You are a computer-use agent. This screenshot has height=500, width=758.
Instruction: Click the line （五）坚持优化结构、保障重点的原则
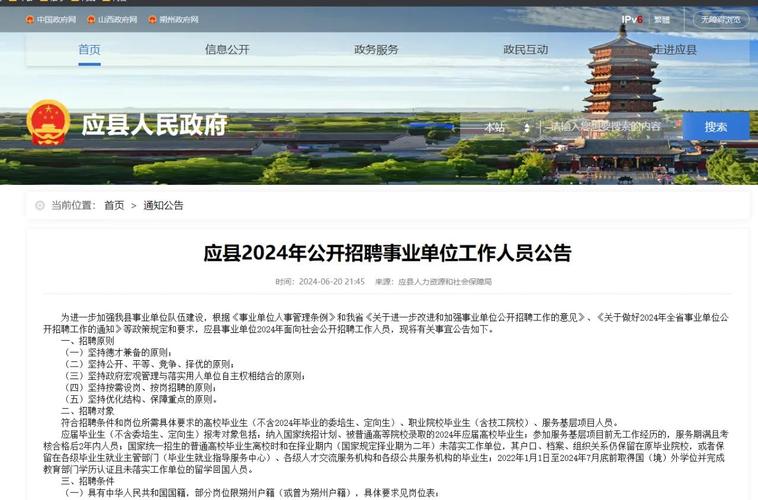pyautogui.click(x=139, y=399)
